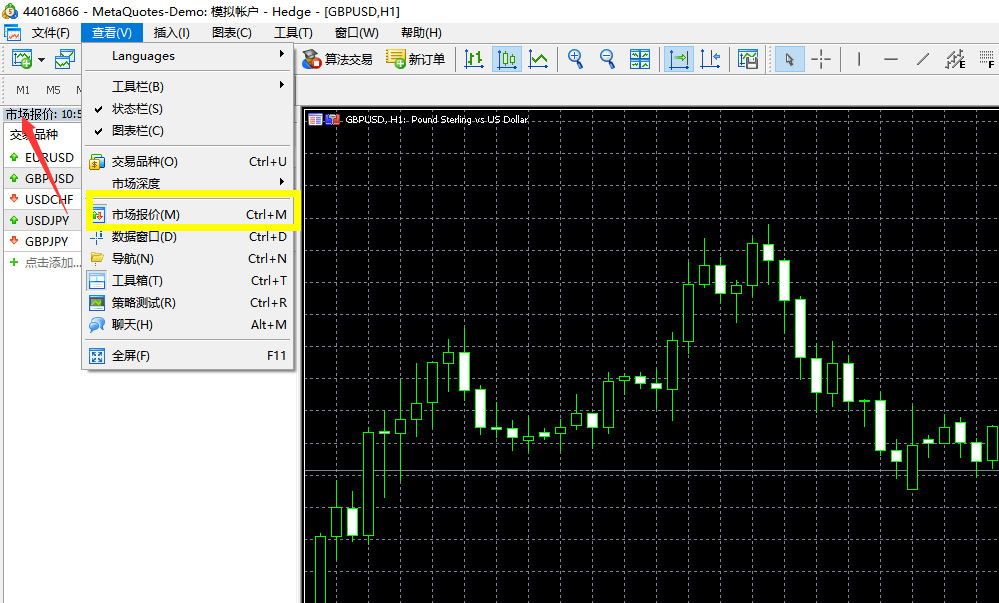
Task: Click the zoom out magnifier icon
Action: tap(607, 59)
